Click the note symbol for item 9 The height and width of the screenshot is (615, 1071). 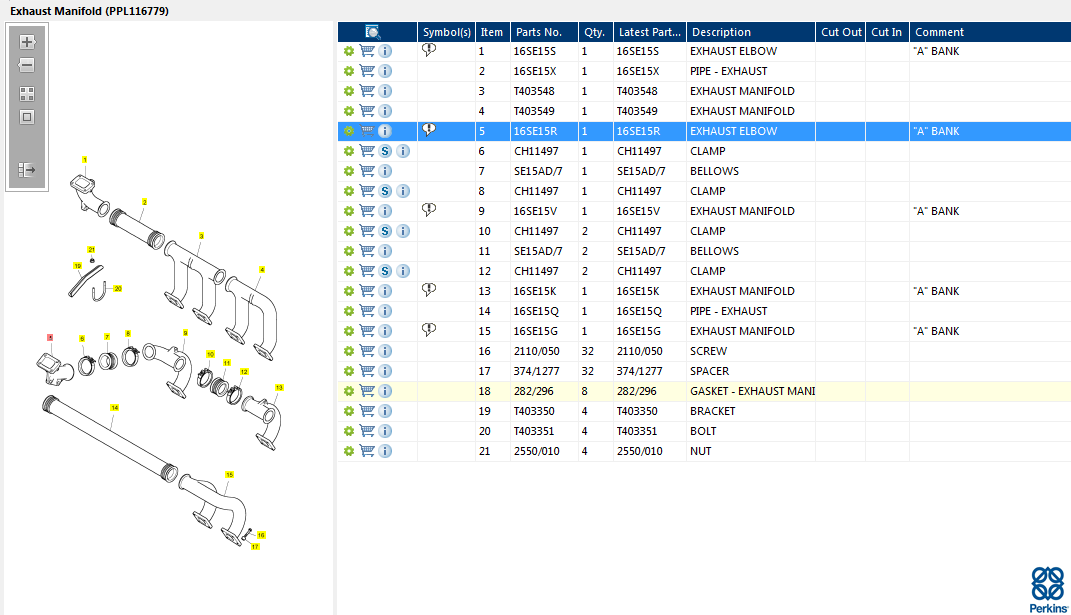[x=429, y=210]
